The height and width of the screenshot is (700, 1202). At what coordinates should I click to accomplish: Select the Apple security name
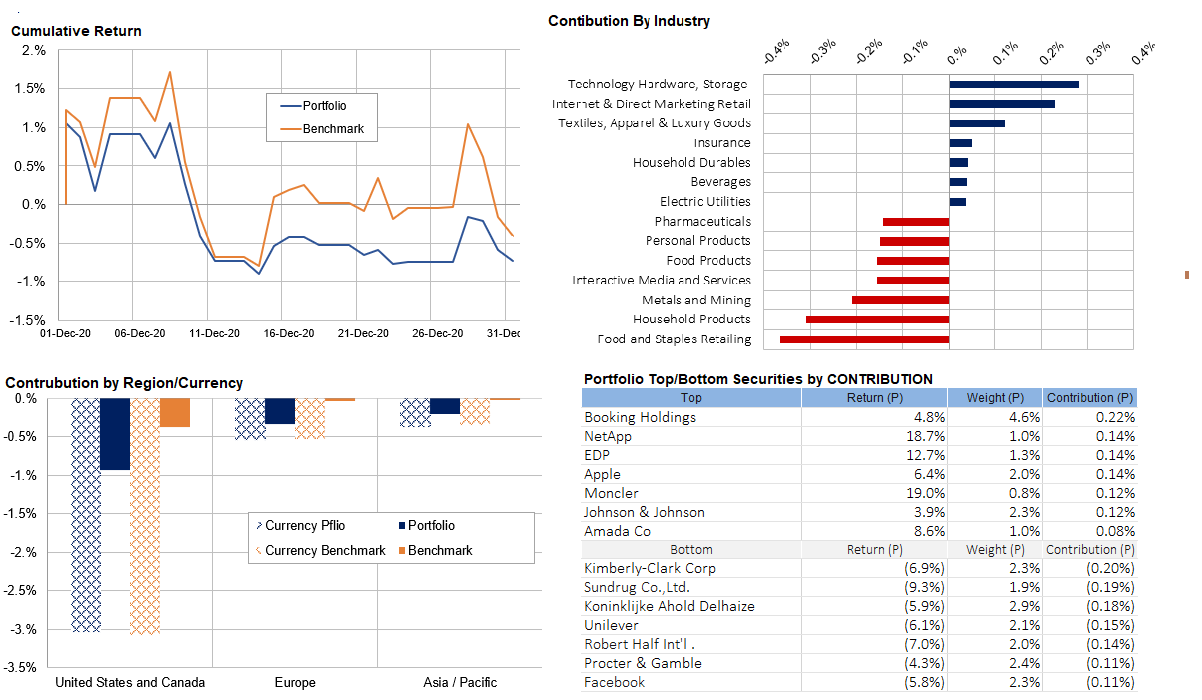tap(602, 474)
